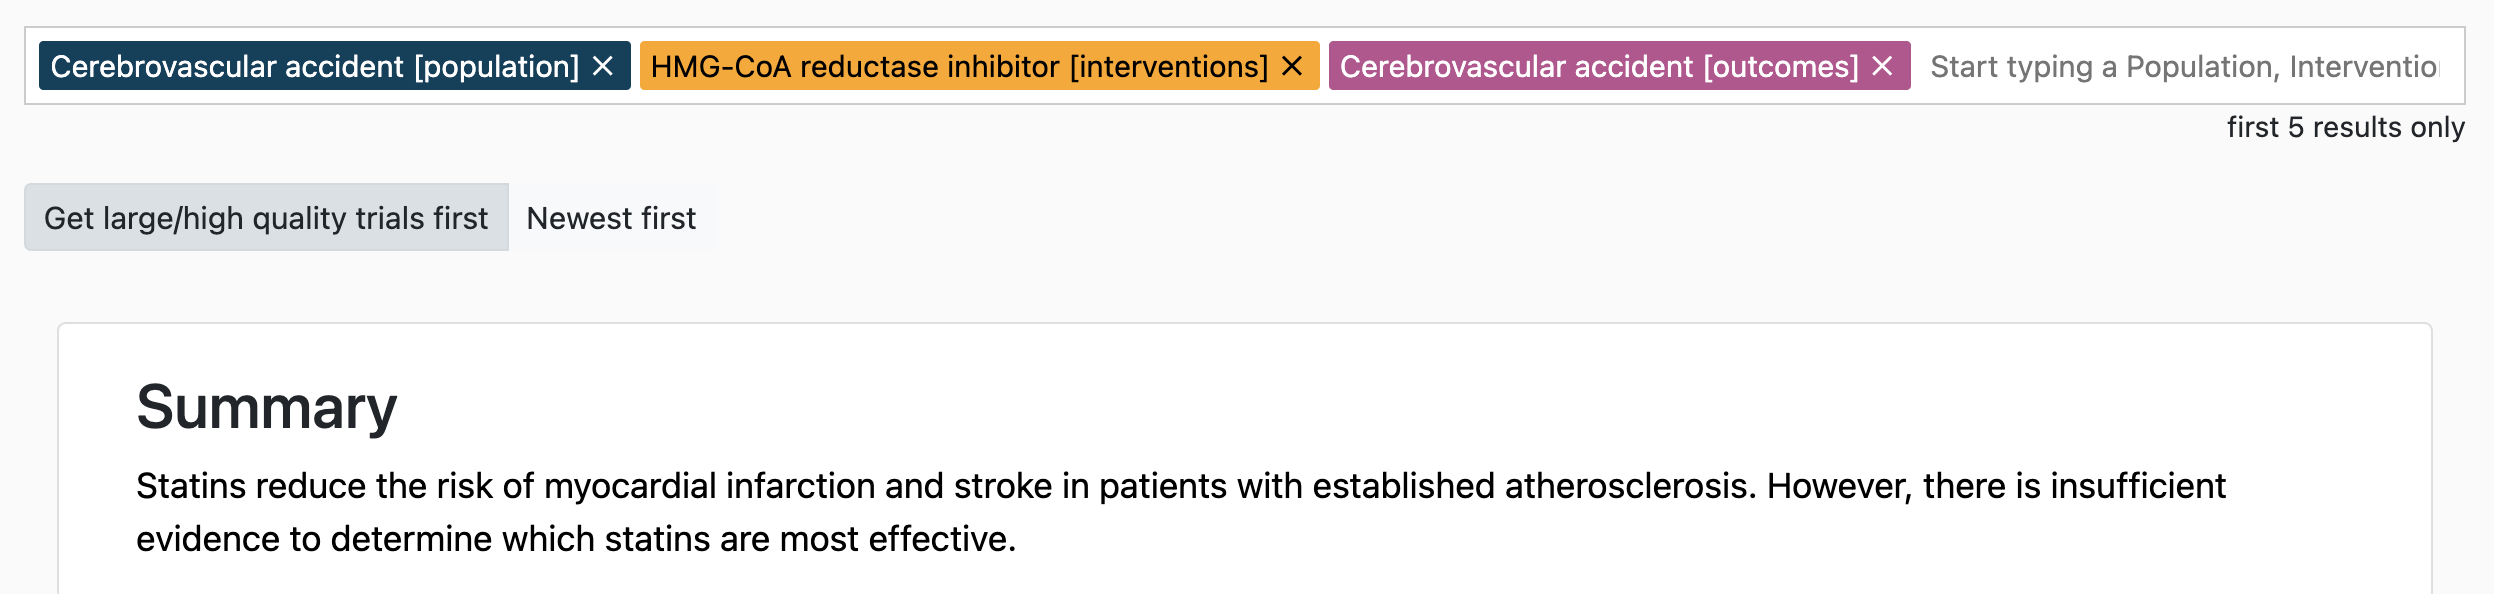Click the Summary heading
This screenshot has height=594, width=2494.
click(x=266, y=407)
